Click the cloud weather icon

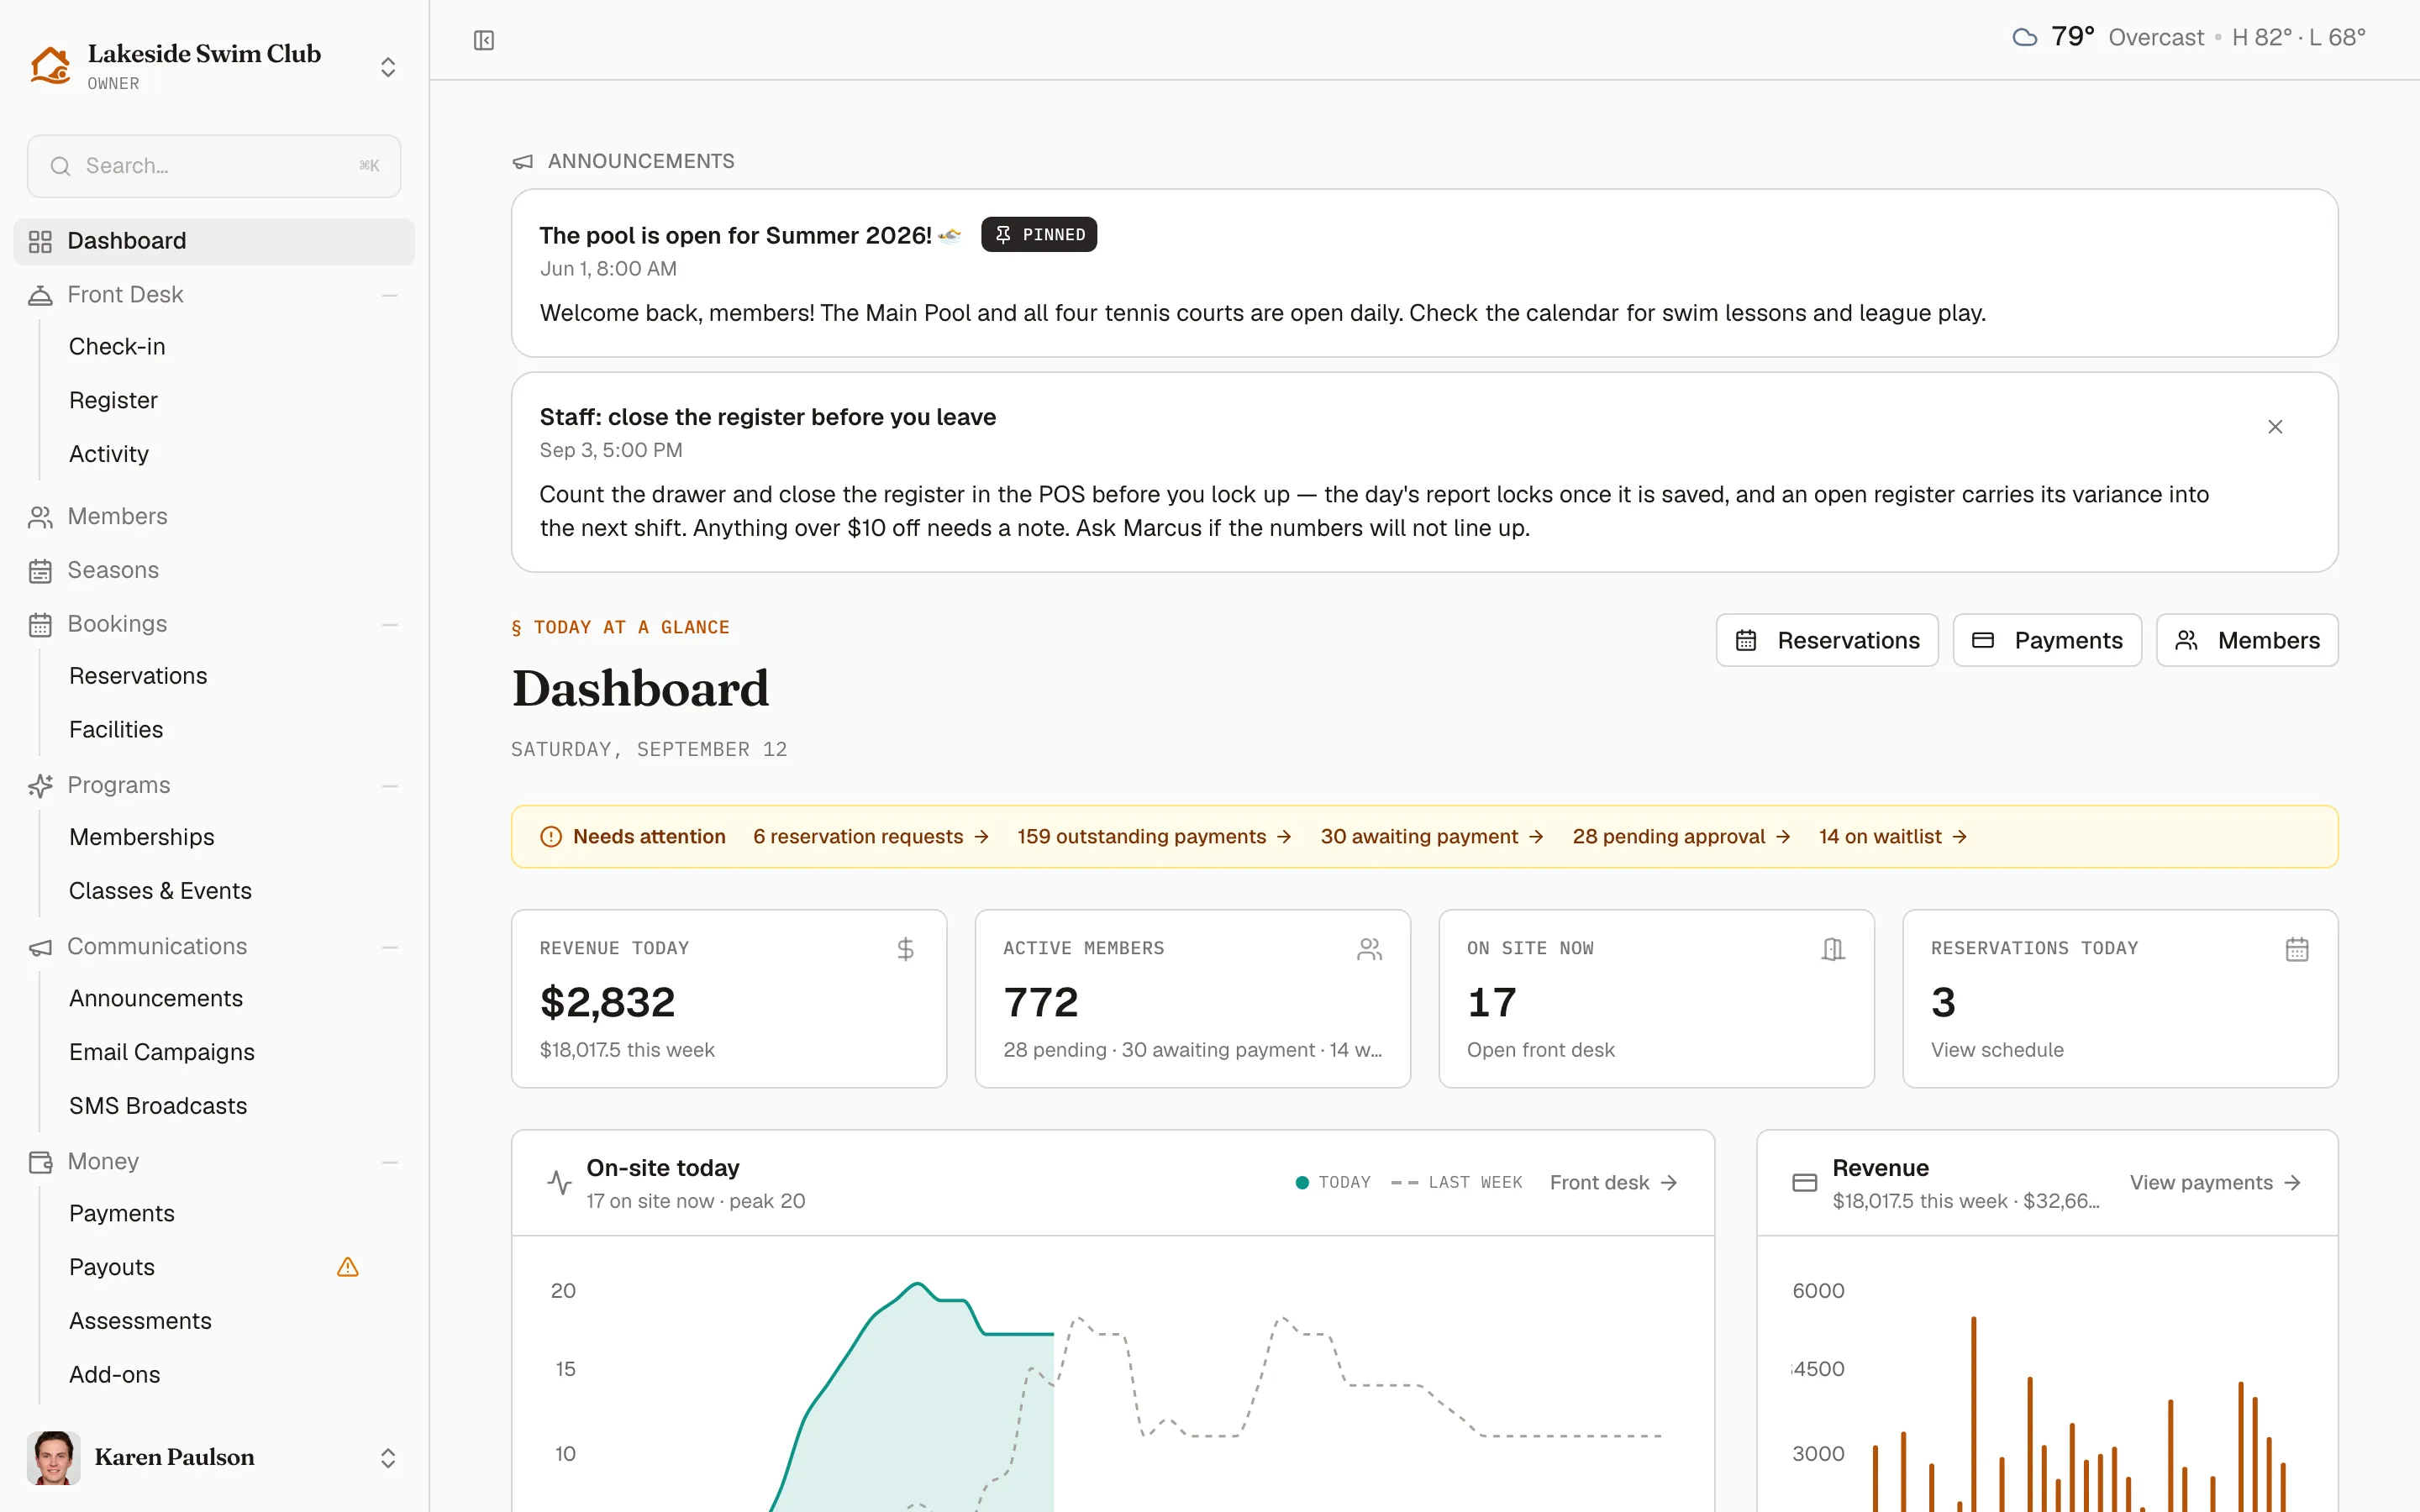click(x=2025, y=37)
